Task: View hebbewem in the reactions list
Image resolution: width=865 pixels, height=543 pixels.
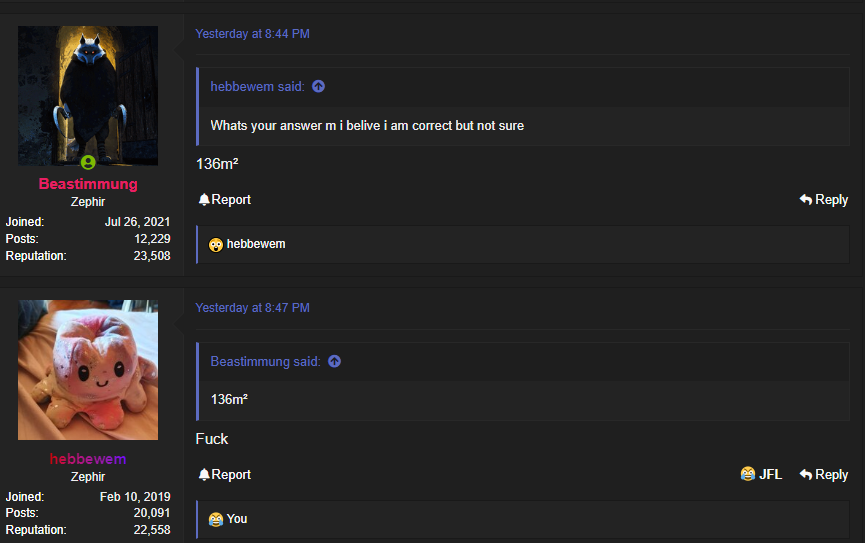Action: coord(256,244)
